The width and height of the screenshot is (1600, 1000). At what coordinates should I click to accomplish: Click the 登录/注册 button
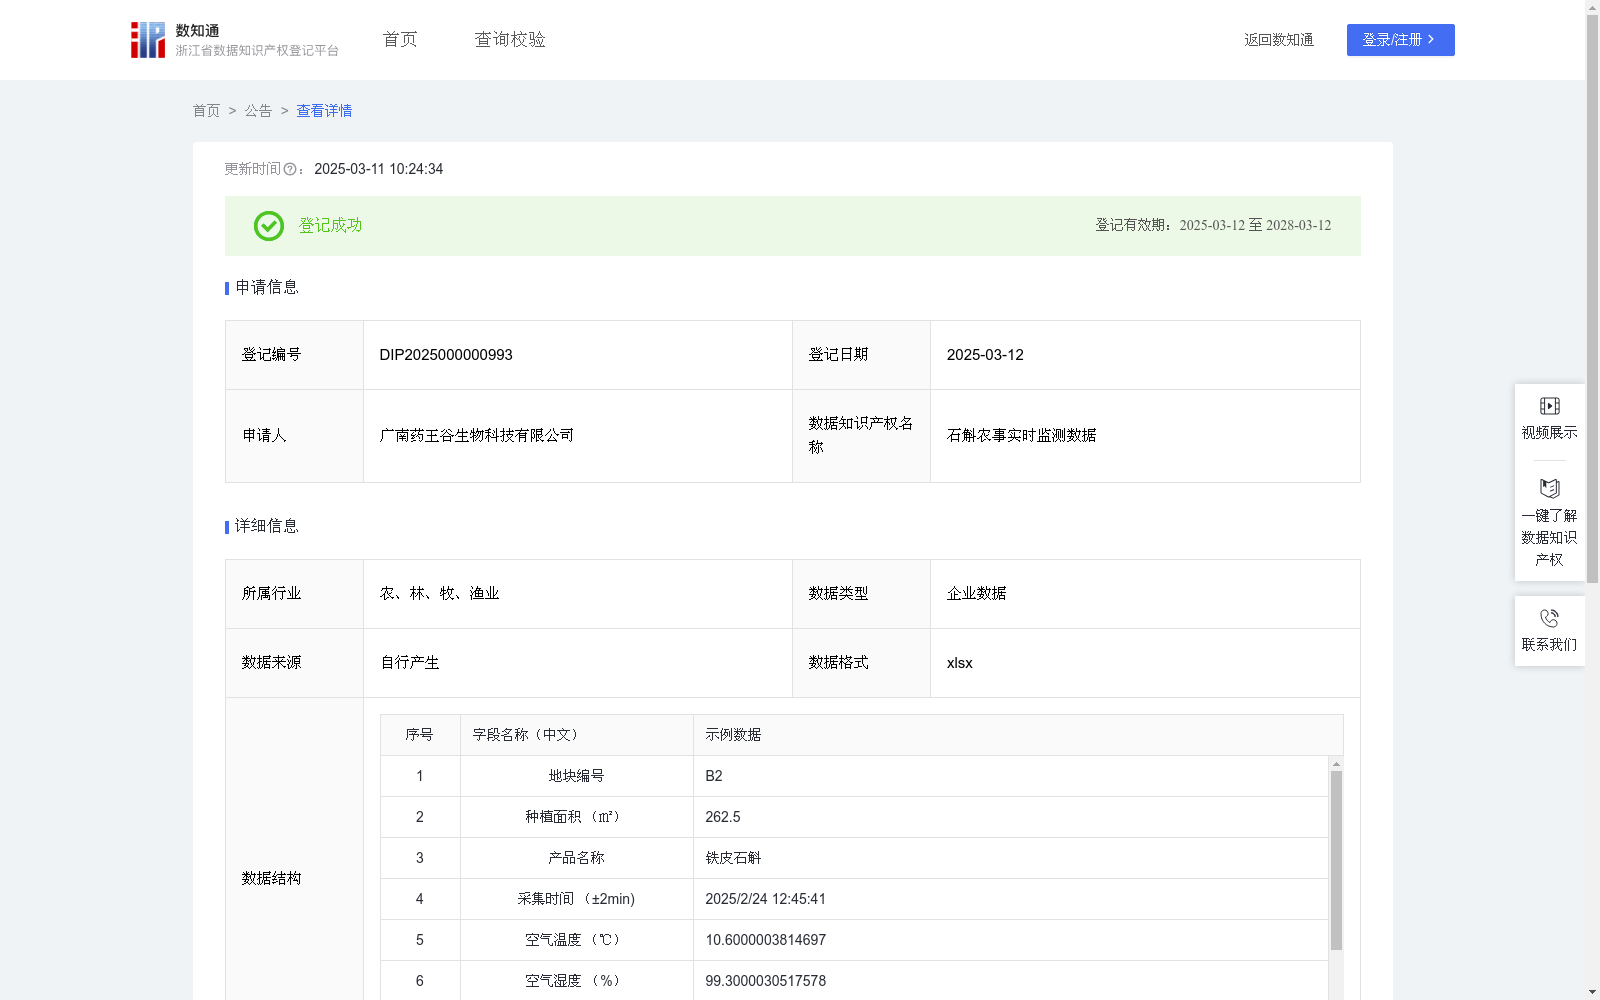(1400, 40)
